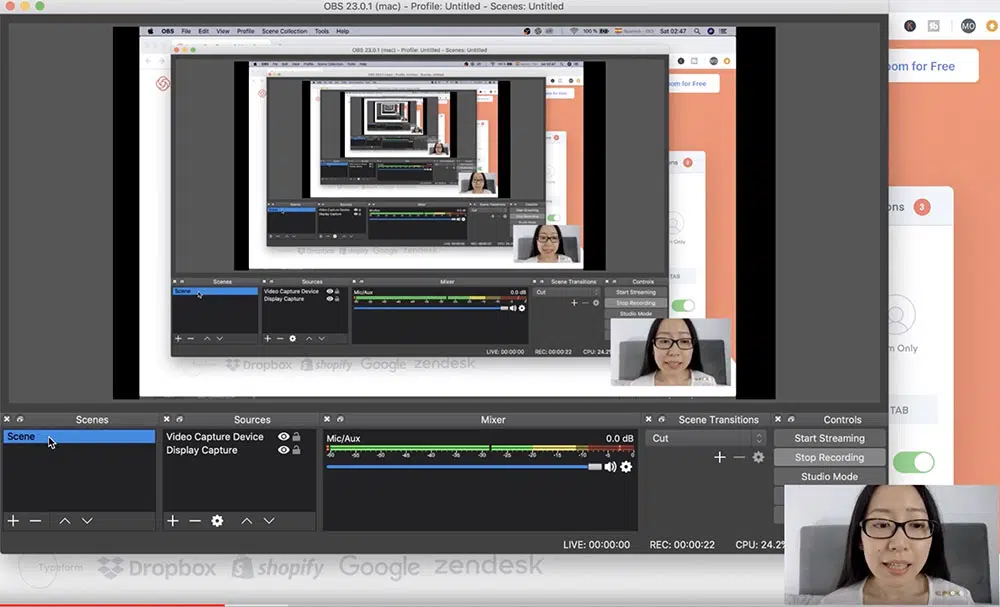The height and width of the screenshot is (607, 1000).
Task: Move the source up in the Sources list
Action: [x=247, y=521]
